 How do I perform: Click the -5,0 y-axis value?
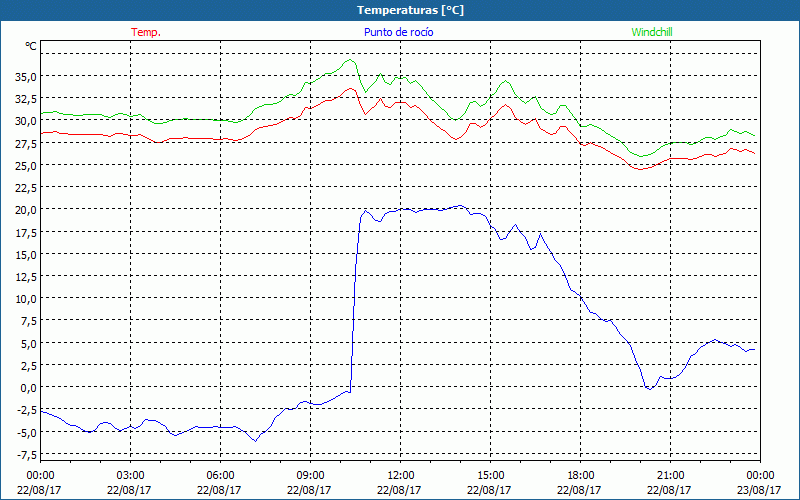27,432
